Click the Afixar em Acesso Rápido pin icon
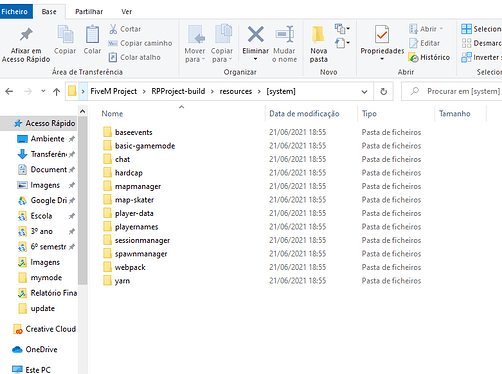This screenshot has width=502, height=374. coord(26,34)
